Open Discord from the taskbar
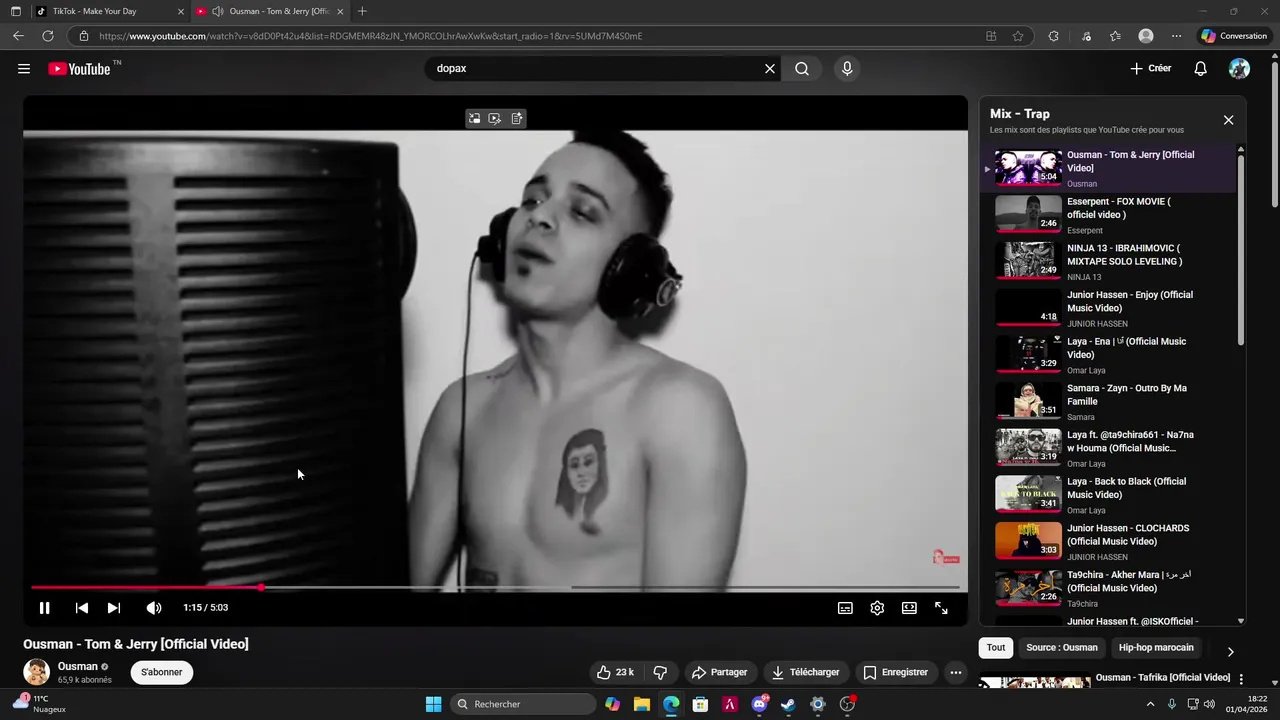Viewport: 1280px width, 720px height. point(759,704)
